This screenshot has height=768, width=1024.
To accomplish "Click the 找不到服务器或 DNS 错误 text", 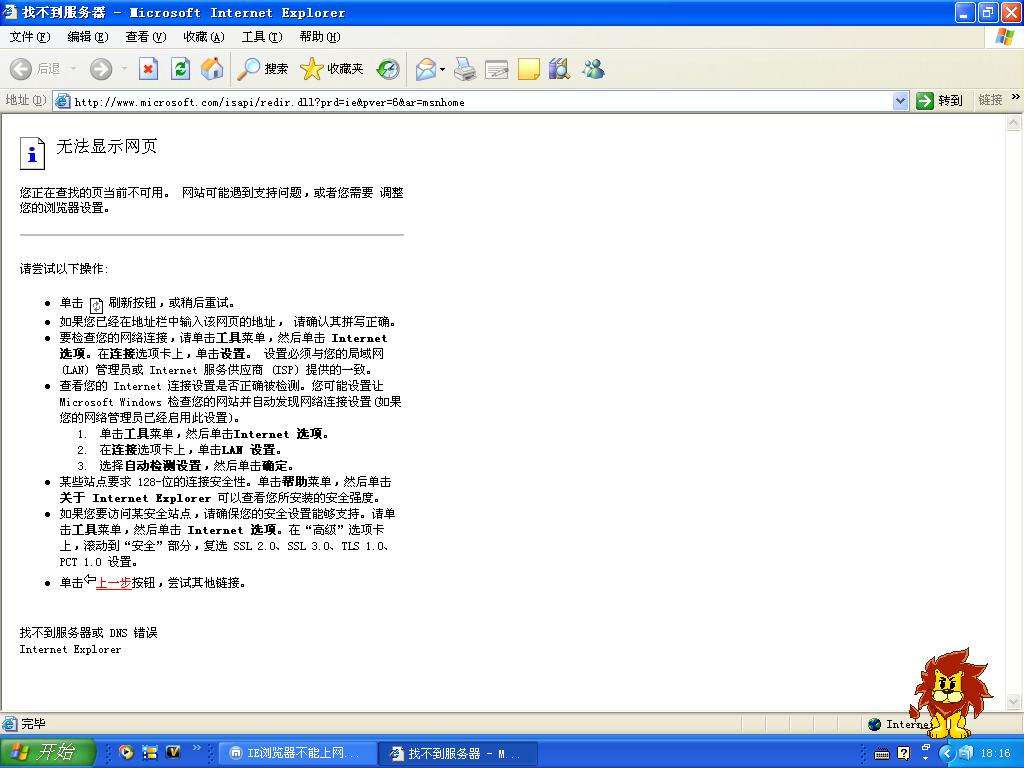I will click(88, 633).
